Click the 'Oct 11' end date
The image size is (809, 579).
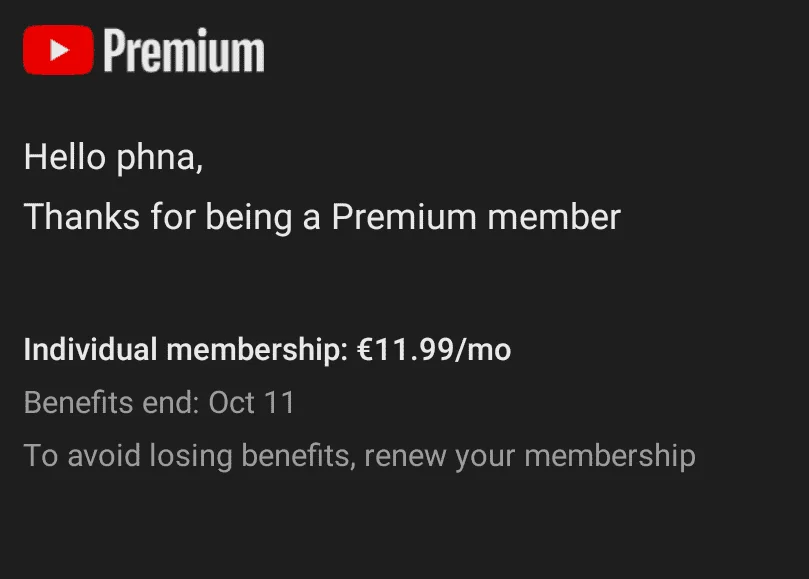252,402
